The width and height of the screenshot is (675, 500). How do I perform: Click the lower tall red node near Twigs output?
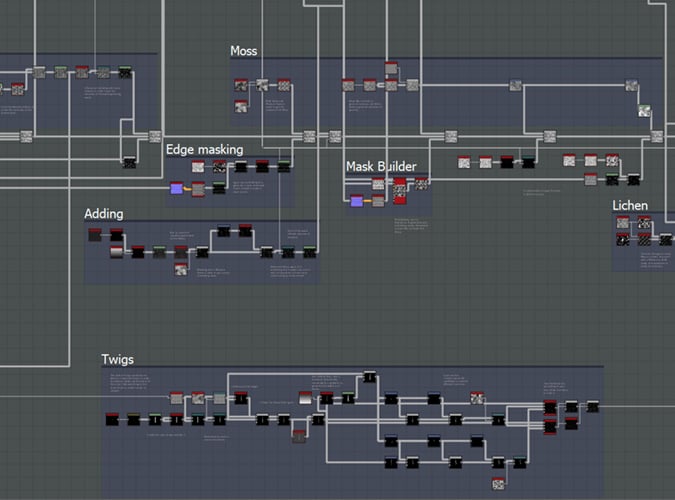pos(550,427)
